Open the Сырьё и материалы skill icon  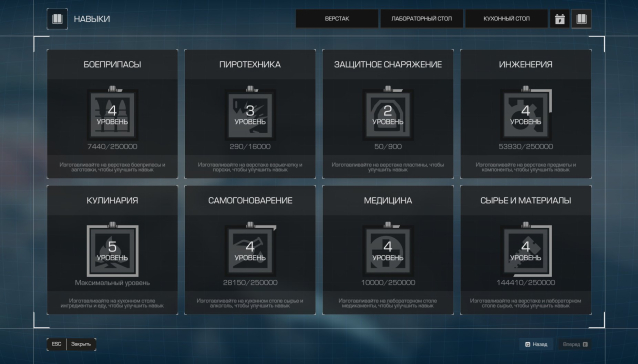click(526, 251)
